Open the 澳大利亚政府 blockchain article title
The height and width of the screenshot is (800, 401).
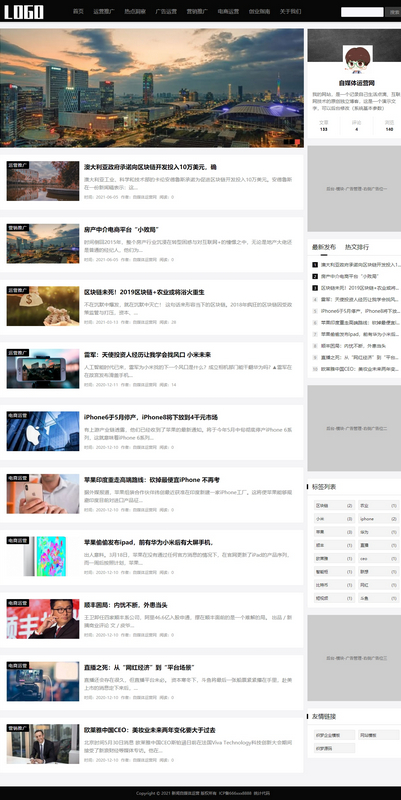(x=151, y=167)
